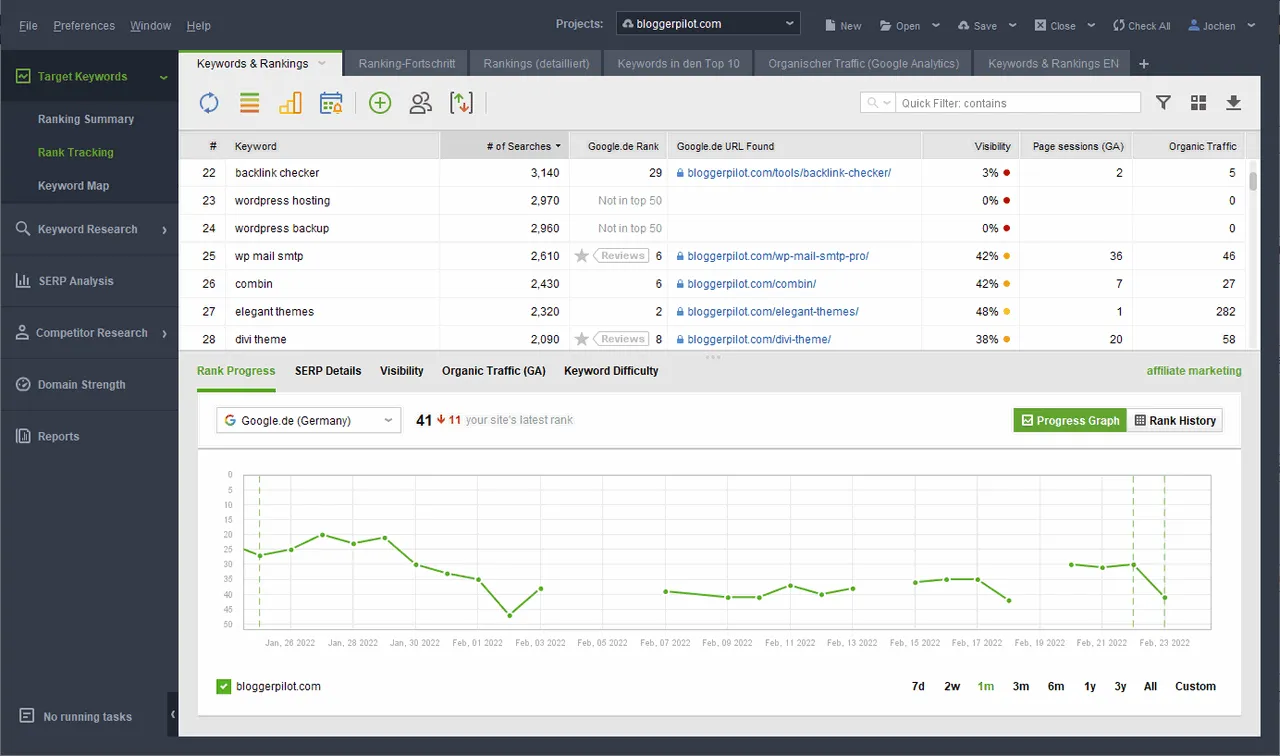Open the bloggerpilot.com Projects dropdown
The height and width of the screenshot is (756, 1280).
click(708, 24)
